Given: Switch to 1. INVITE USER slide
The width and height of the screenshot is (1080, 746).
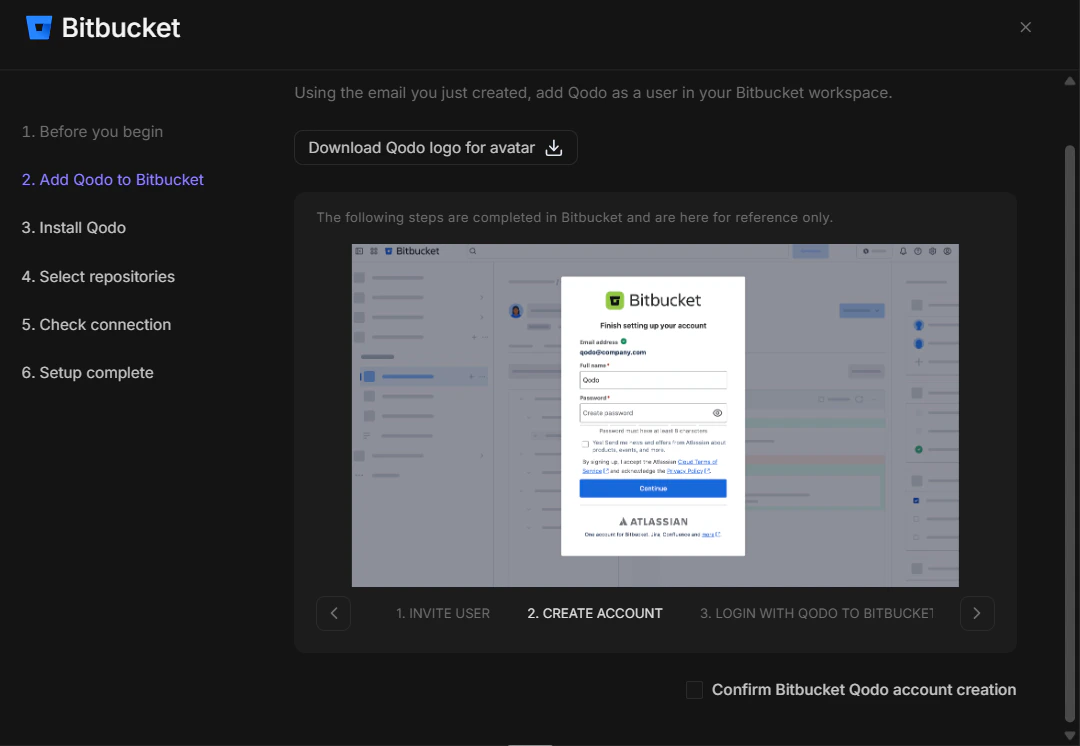Looking at the screenshot, I should pos(442,613).
